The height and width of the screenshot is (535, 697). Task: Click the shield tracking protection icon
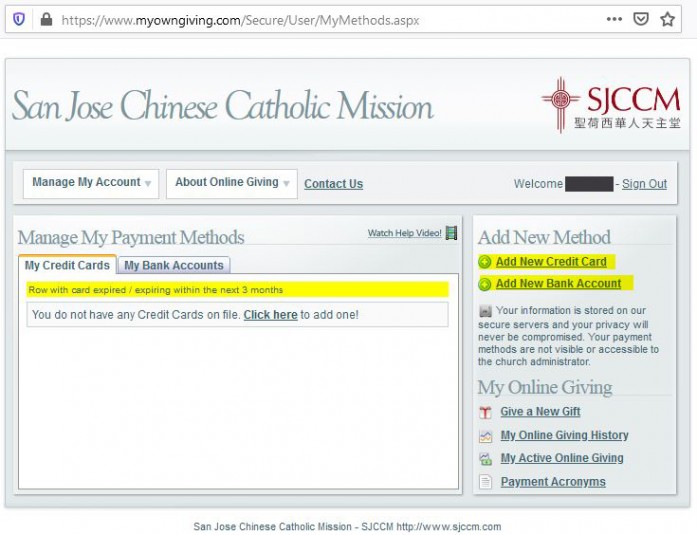click(20, 19)
